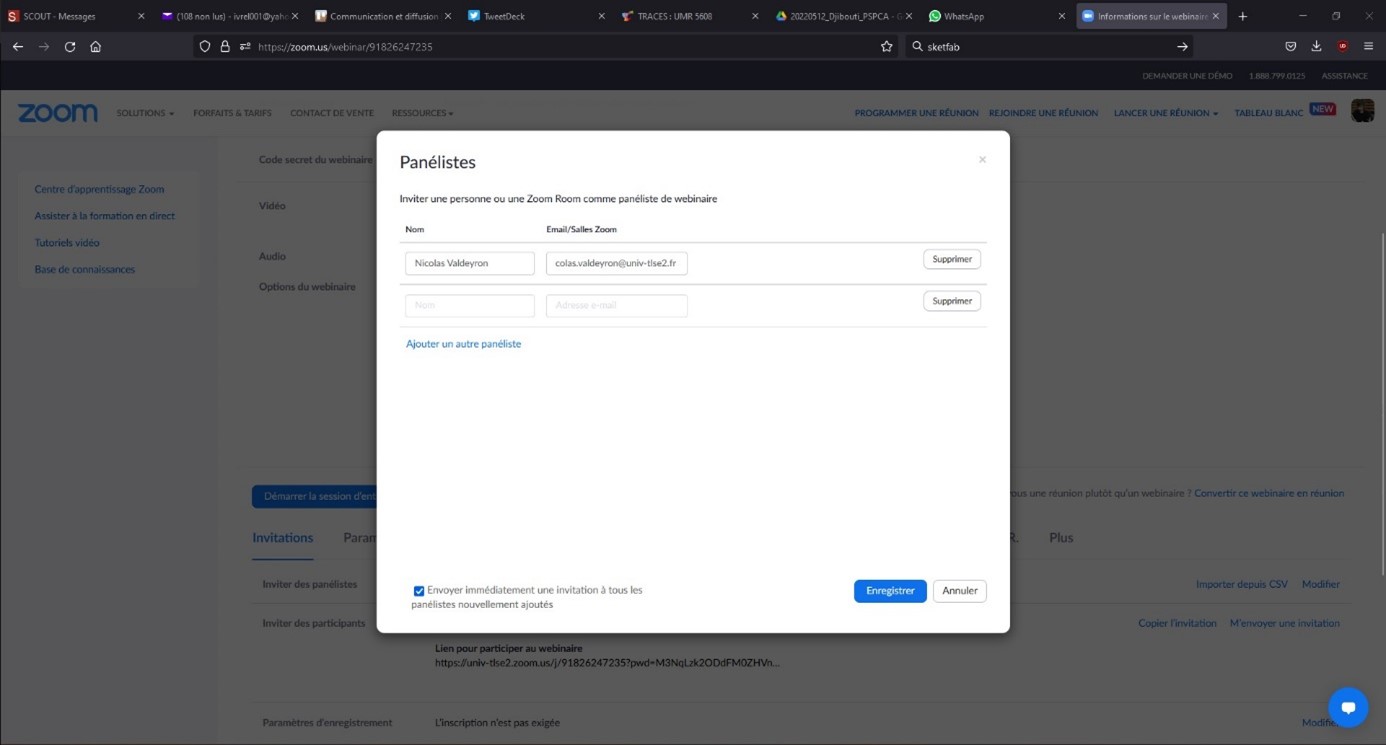This screenshot has width=1386, height=745.
Task: Expand the Solutions dropdown menu
Action: click(145, 113)
